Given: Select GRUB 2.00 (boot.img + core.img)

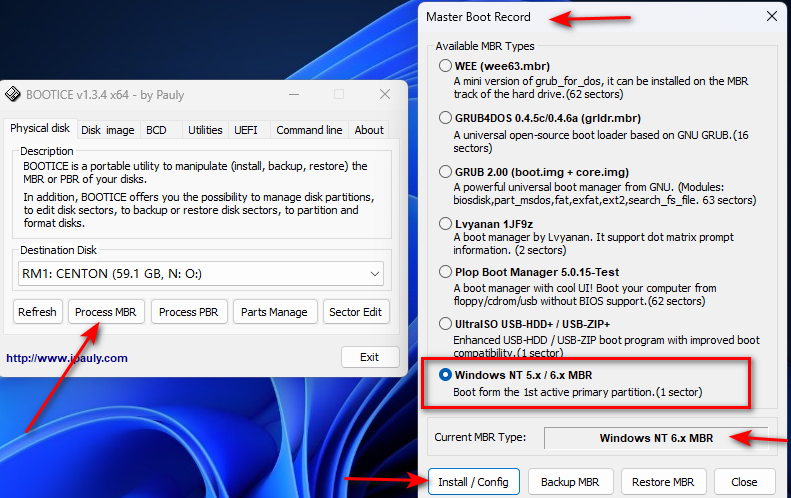Looking at the screenshot, I should pos(445,172).
